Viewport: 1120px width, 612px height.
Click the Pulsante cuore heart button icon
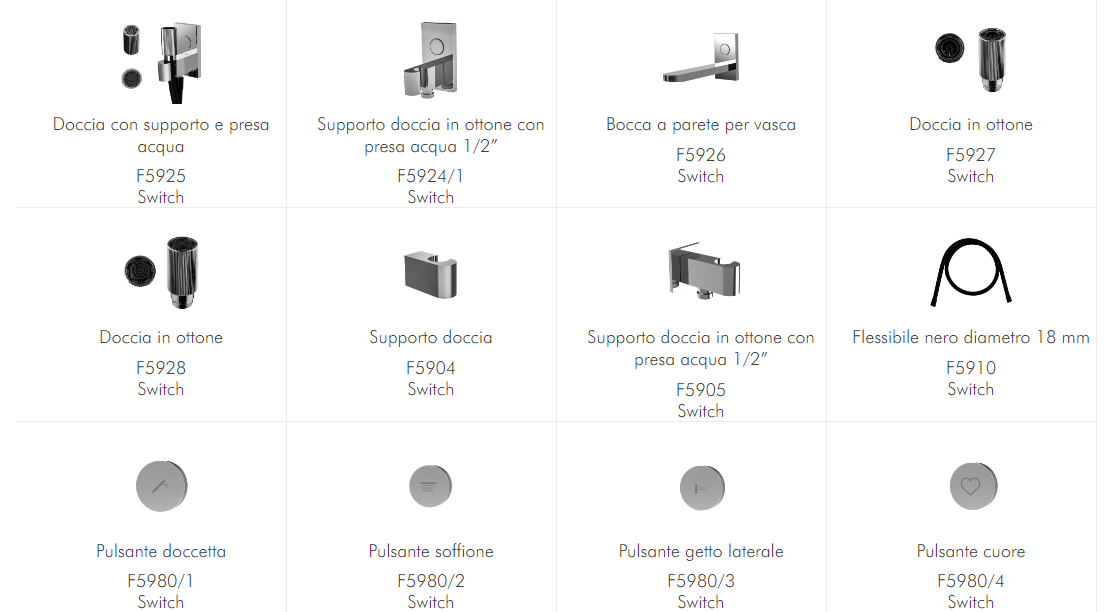click(x=971, y=487)
